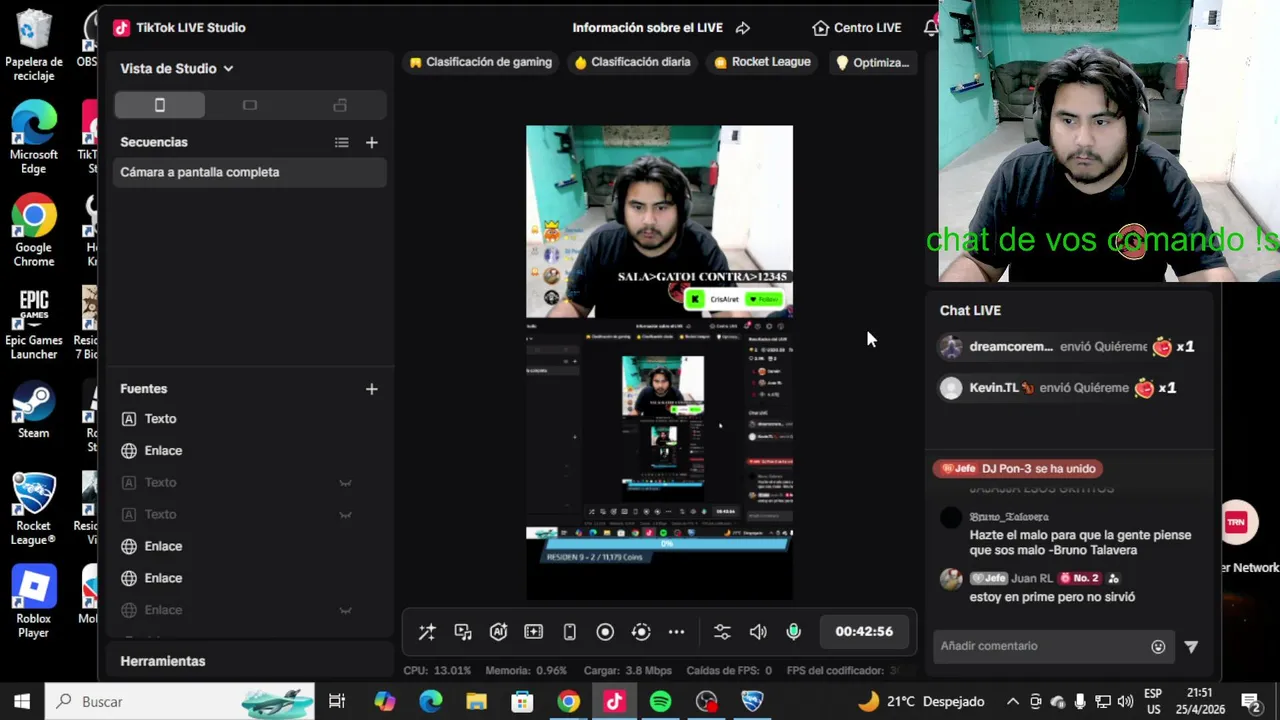The image size is (1280, 720).
Task: Open the Secuencias list view icon
Action: pos(342,143)
